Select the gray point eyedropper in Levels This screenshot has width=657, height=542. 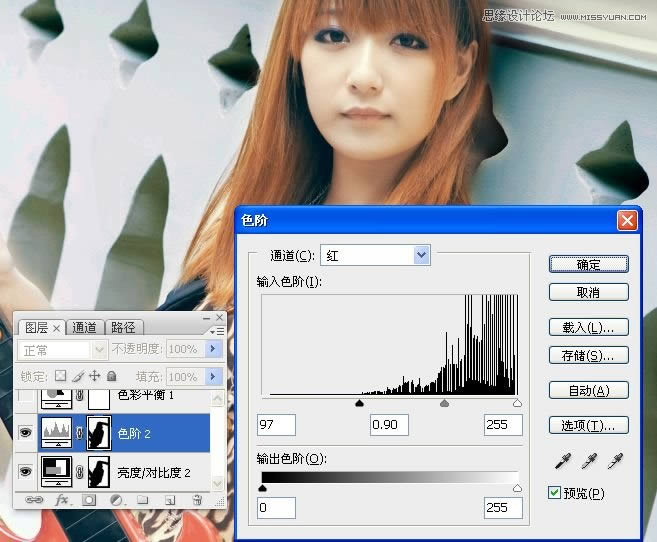tap(591, 461)
